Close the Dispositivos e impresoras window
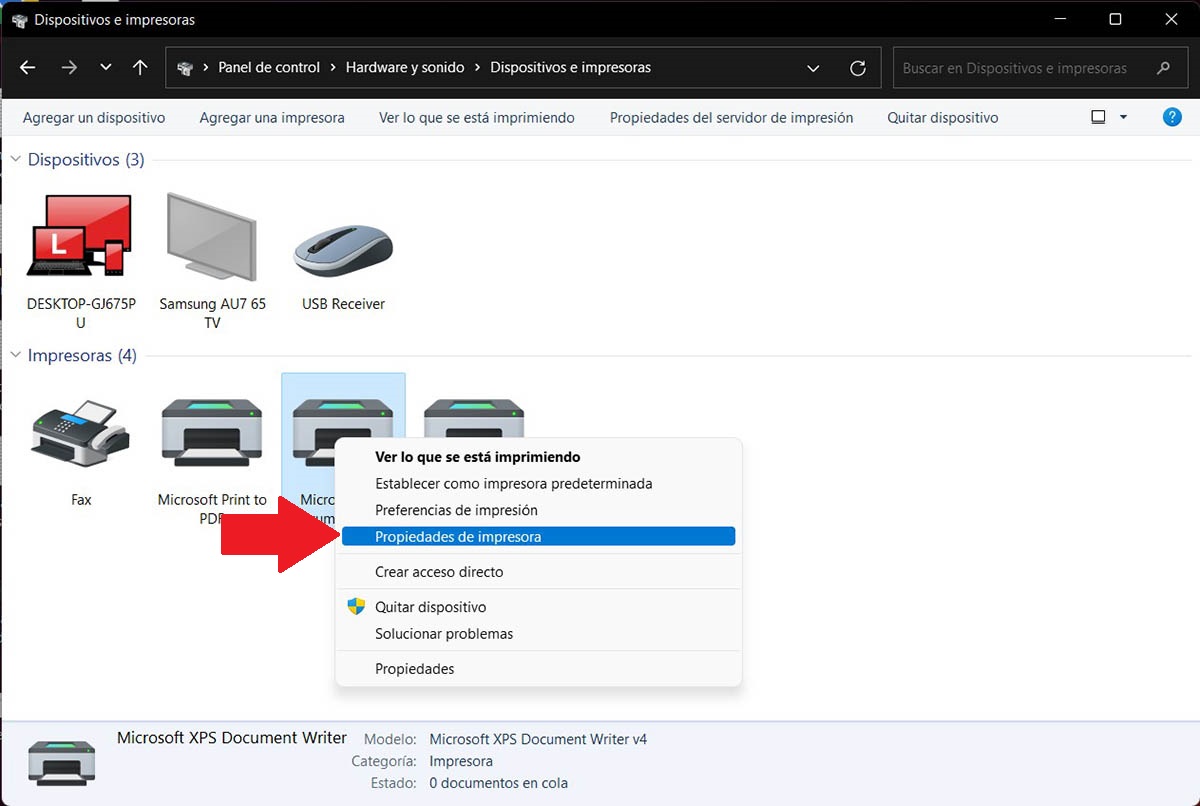Viewport: 1200px width, 806px height. [1172, 19]
